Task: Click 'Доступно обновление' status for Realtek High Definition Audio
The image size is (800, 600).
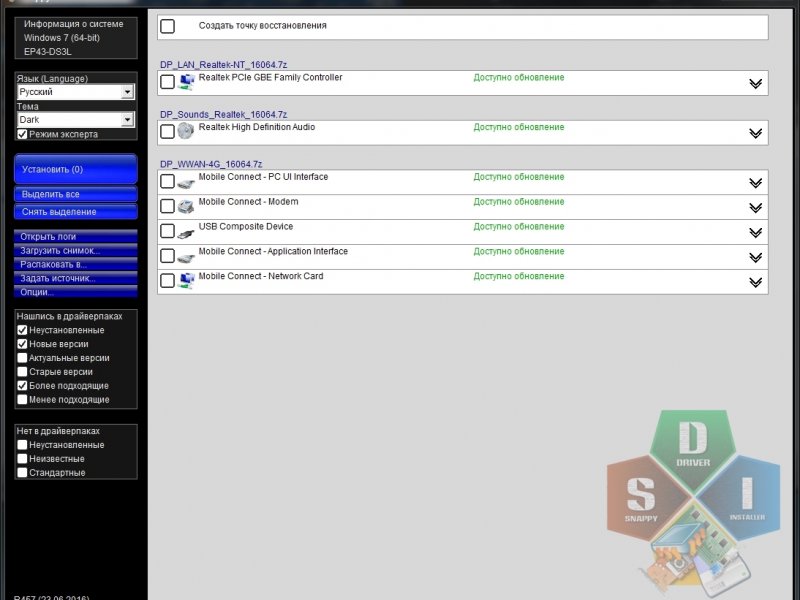Action: click(x=519, y=127)
